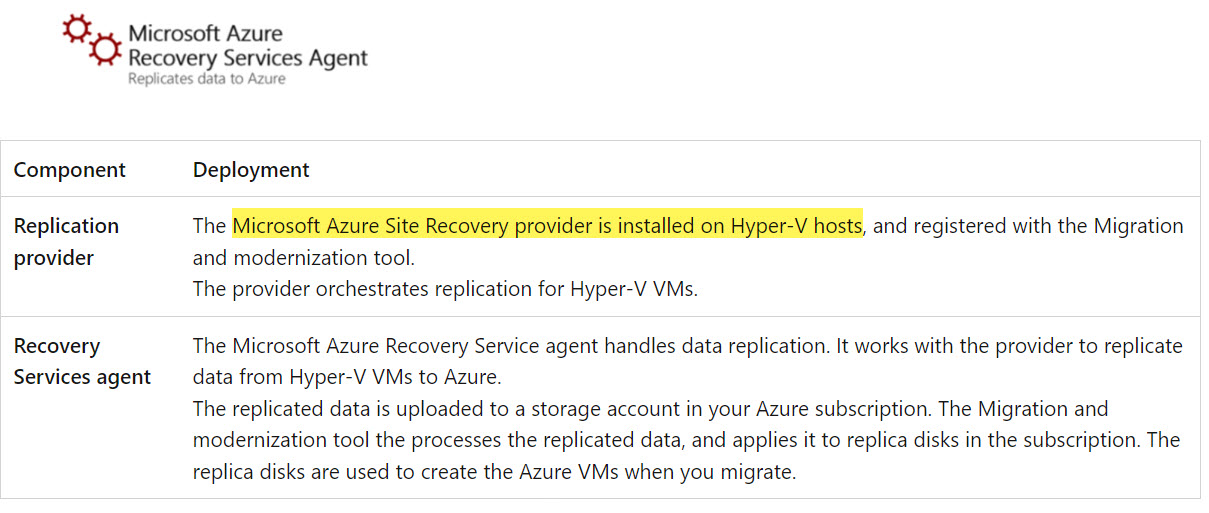Click the 'Recovery Services agent' row label
This screenshot has height=513, width=1209.
[82, 362]
